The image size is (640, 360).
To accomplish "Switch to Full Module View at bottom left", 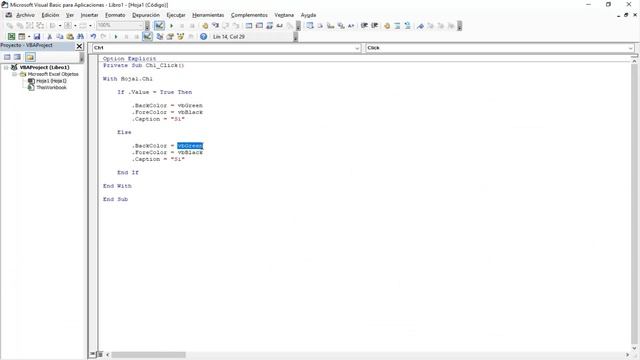I will pos(100,354).
